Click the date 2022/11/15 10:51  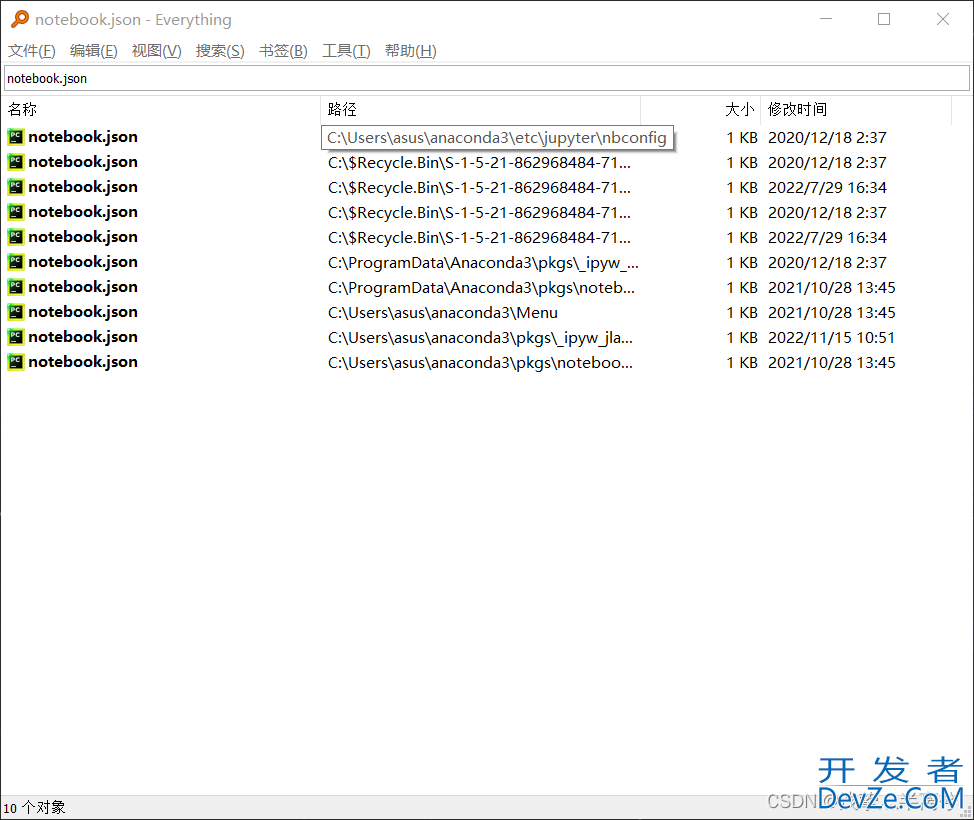click(x=831, y=337)
